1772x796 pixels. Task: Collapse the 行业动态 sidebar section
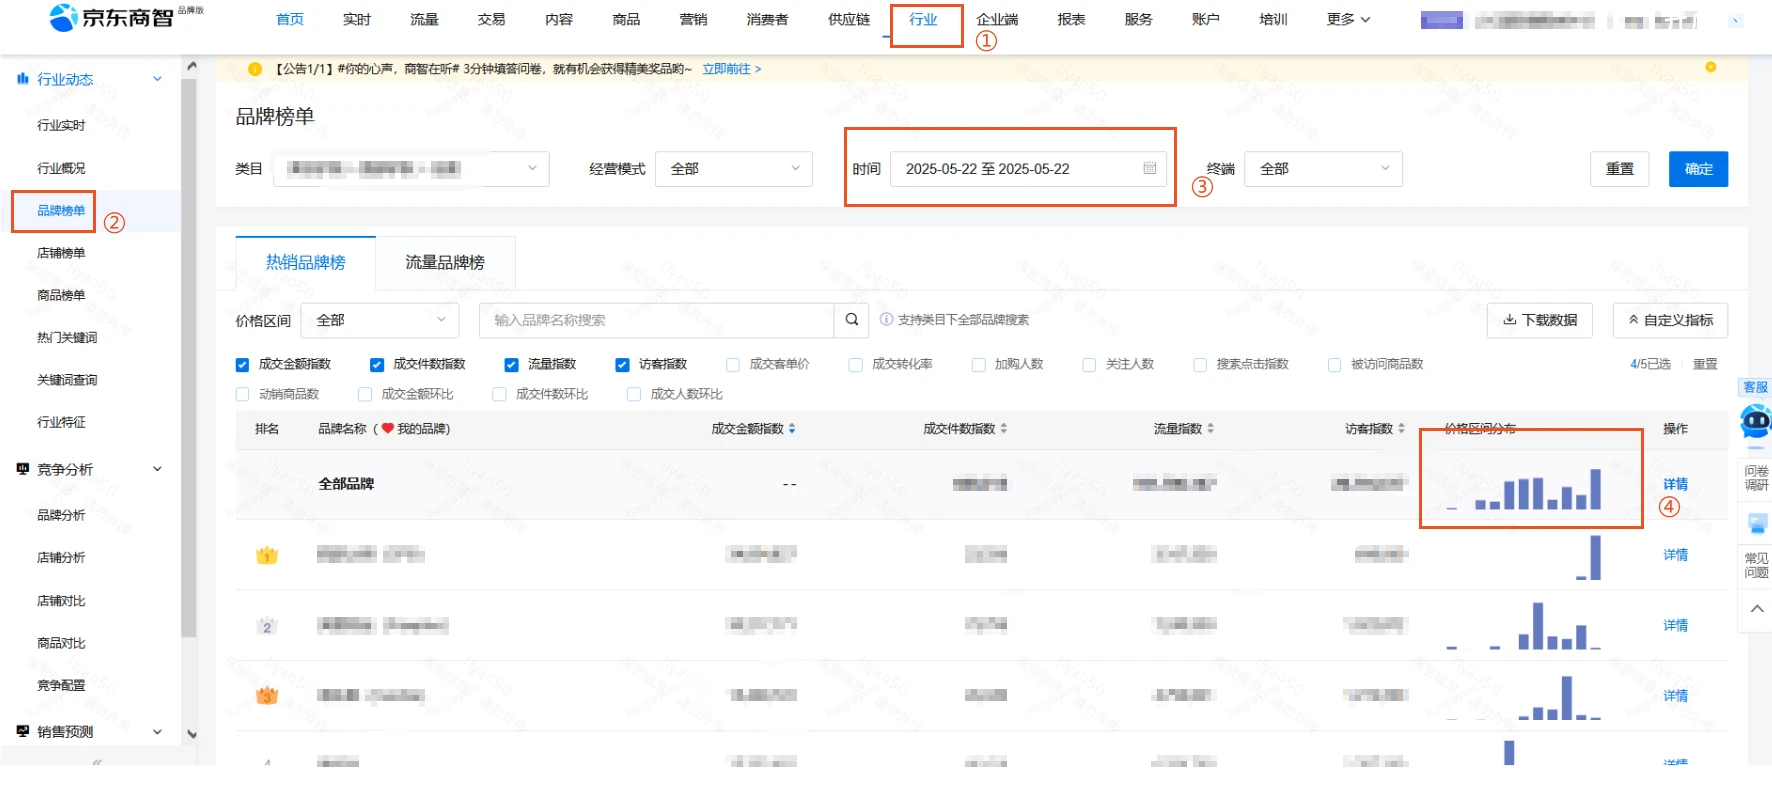pyautogui.click(x=157, y=79)
